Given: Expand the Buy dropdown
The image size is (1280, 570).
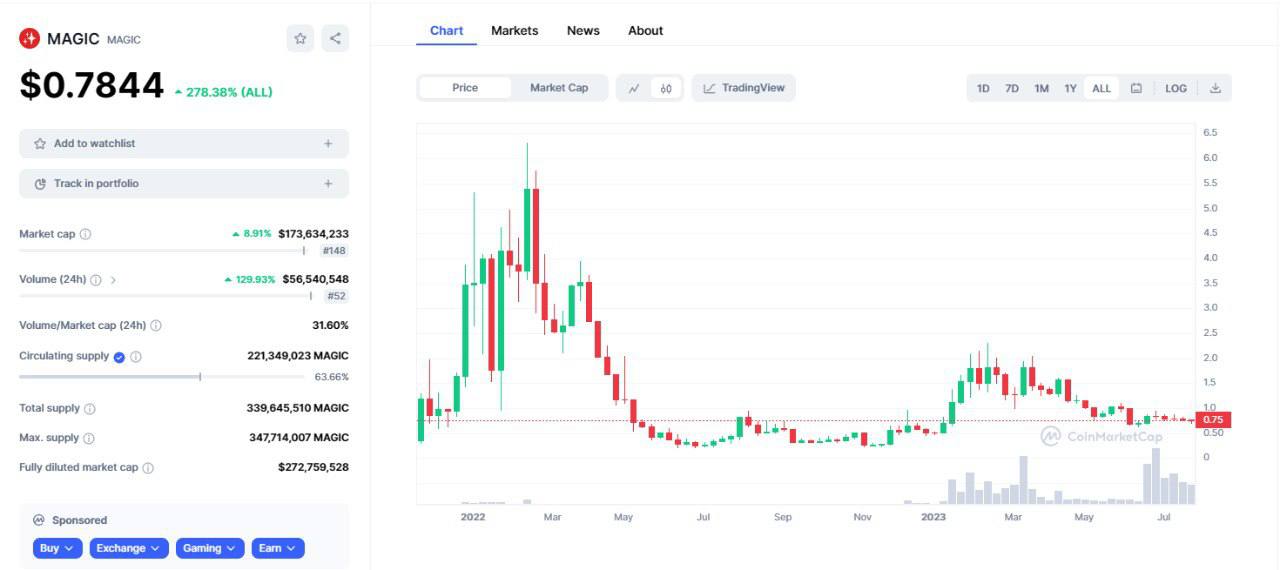Looking at the screenshot, I should [x=59, y=548].
